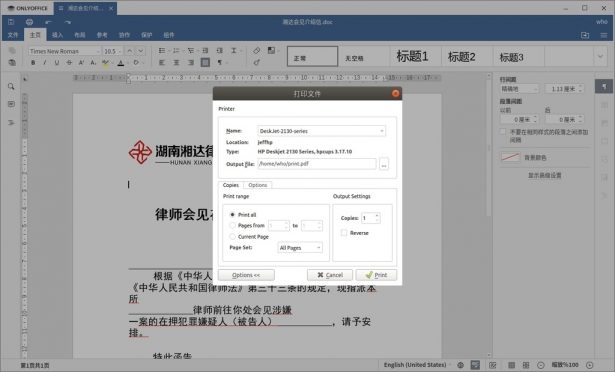Click the font color icon
The height and width of the screenshot is (372, 615).
121,63
